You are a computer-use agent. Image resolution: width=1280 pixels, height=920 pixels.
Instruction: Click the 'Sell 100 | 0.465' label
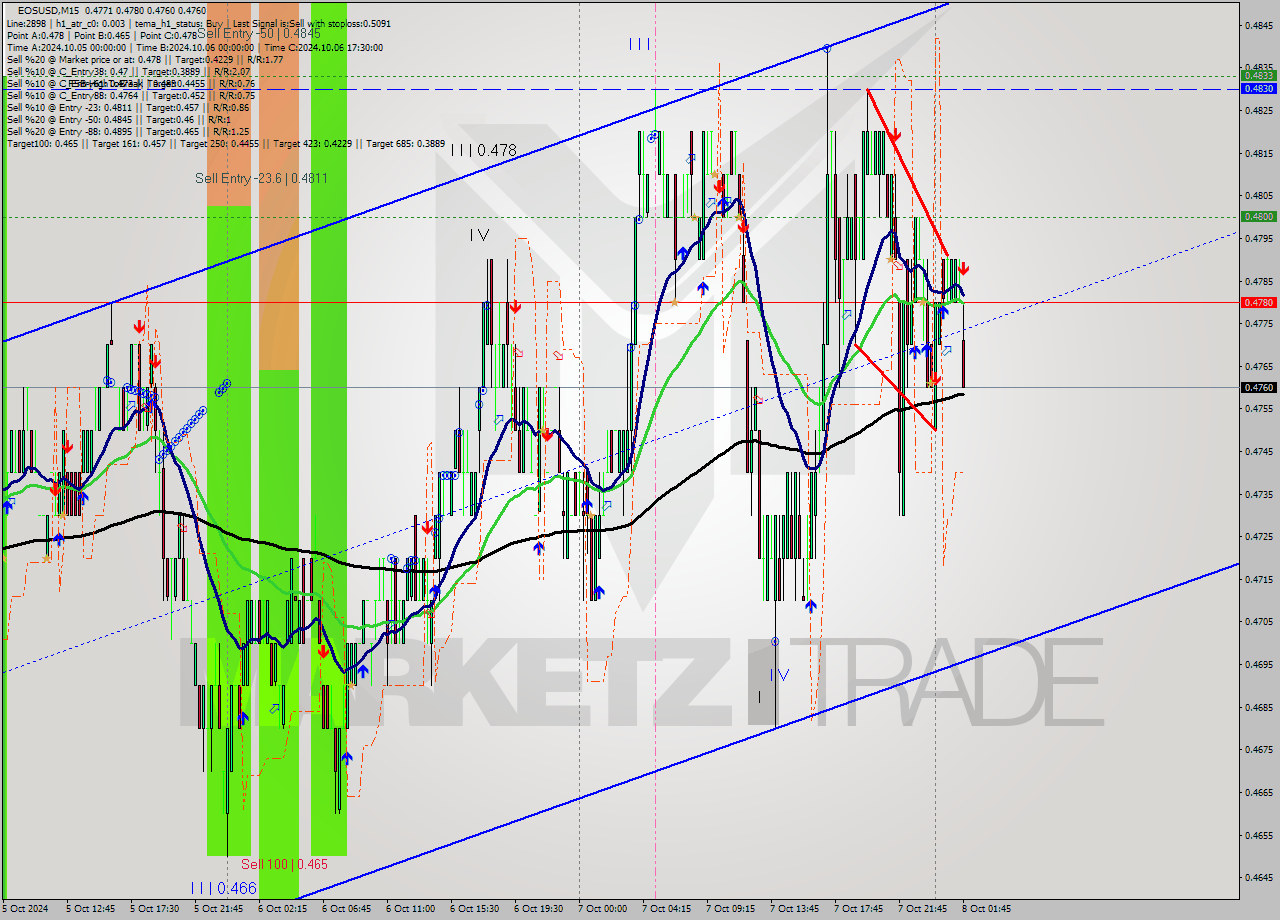284,863
